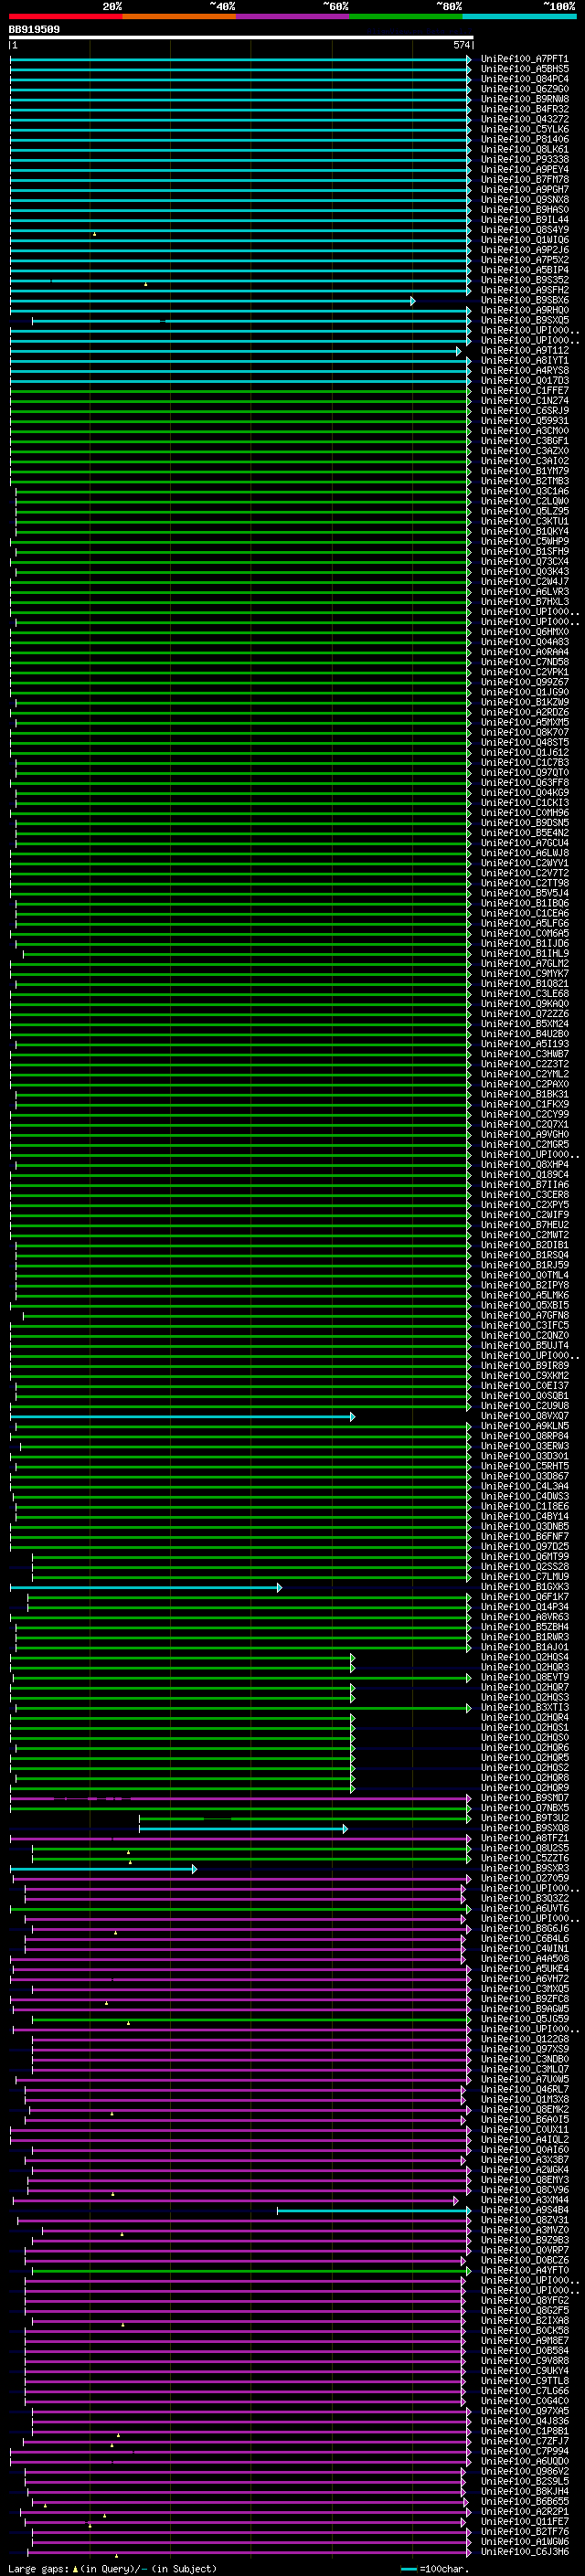Click the cyan ~100% identity legend bar

[x=519, y=16]
